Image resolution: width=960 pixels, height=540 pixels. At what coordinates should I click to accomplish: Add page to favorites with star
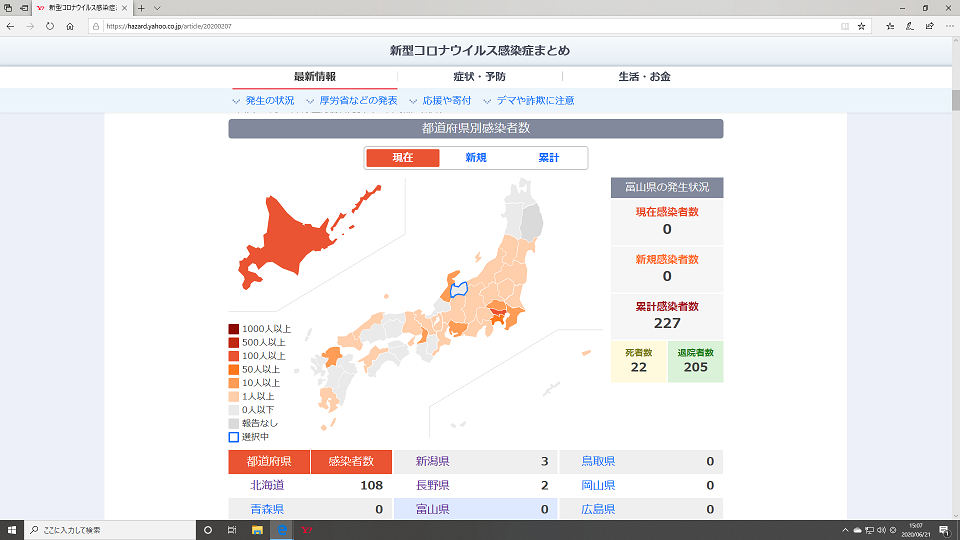[861, 26]
